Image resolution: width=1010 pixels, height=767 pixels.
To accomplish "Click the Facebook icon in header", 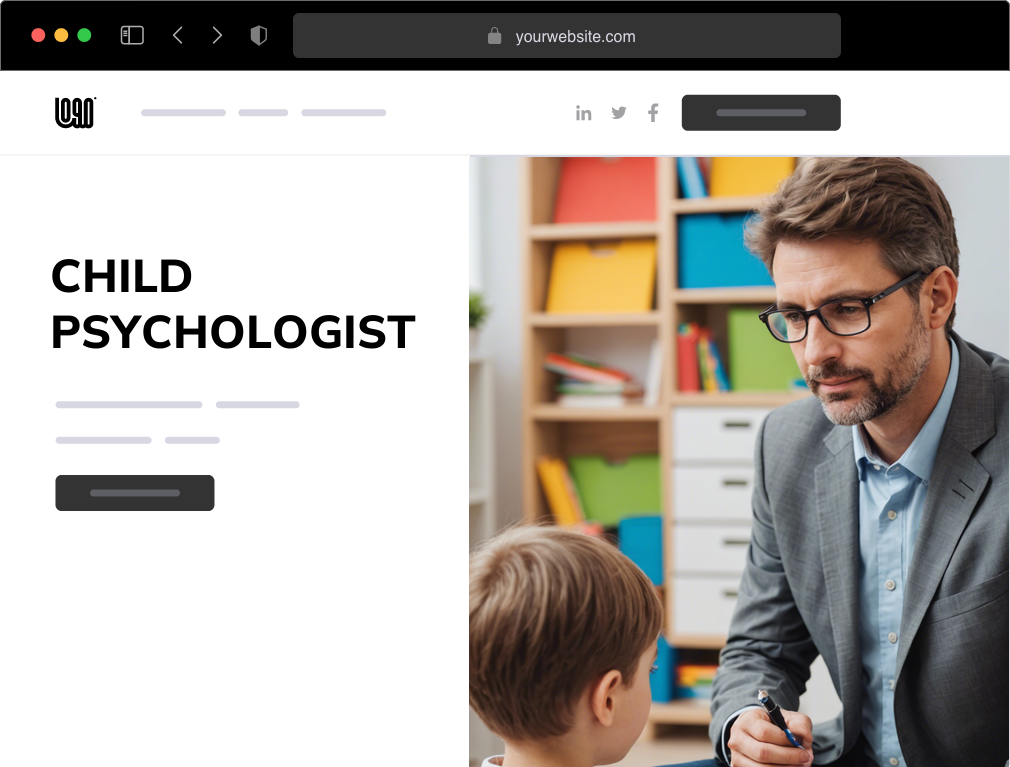I will point(653,113).
